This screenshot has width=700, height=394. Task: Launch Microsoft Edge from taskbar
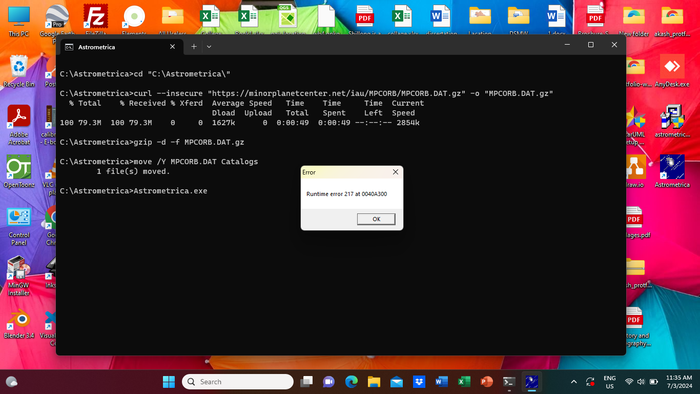tap(351, 382)
